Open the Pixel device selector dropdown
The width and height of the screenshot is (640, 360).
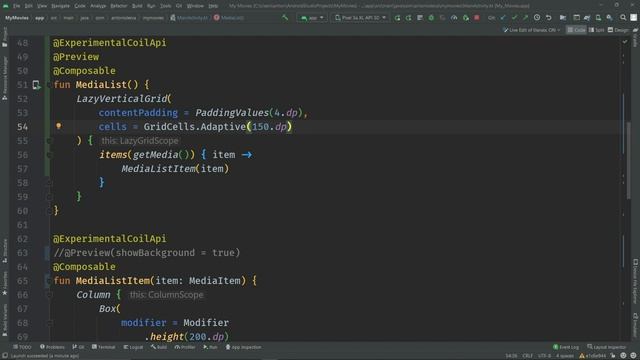(x=360, y=18)
